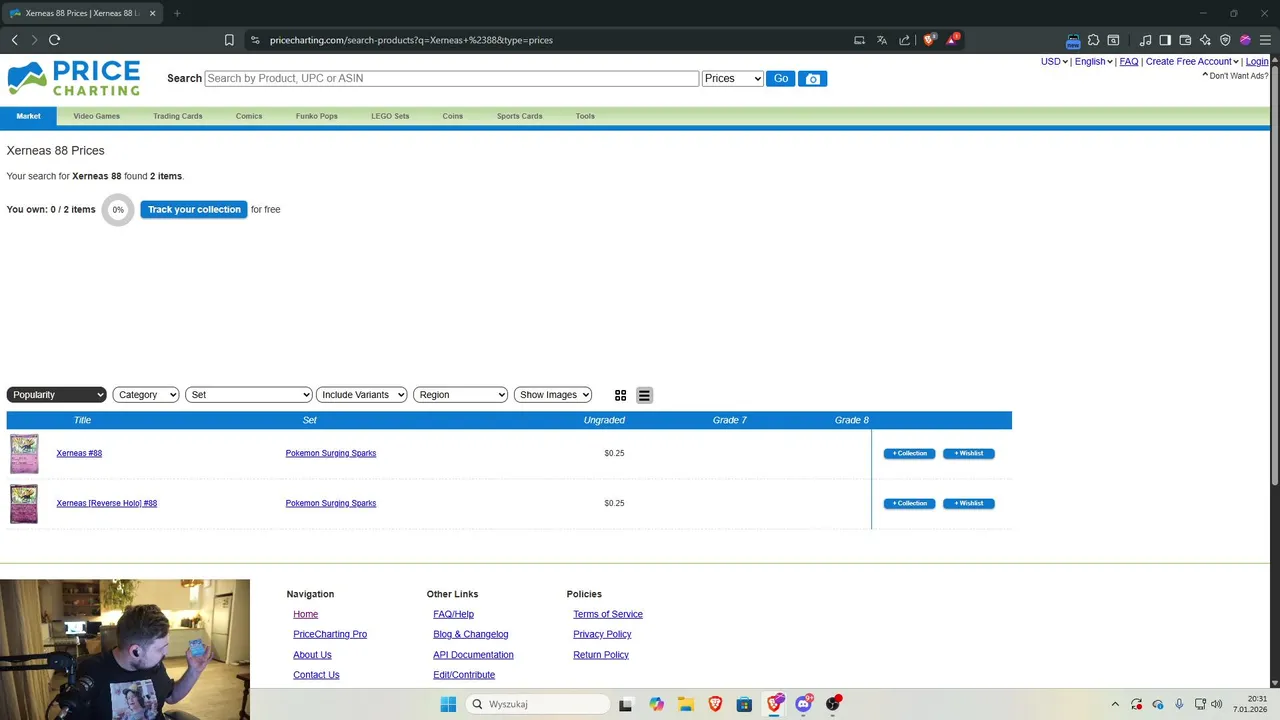Open browser extensions puzzle icon
The width and height of the screenshot is (1280, 720).
point(1093,40)
